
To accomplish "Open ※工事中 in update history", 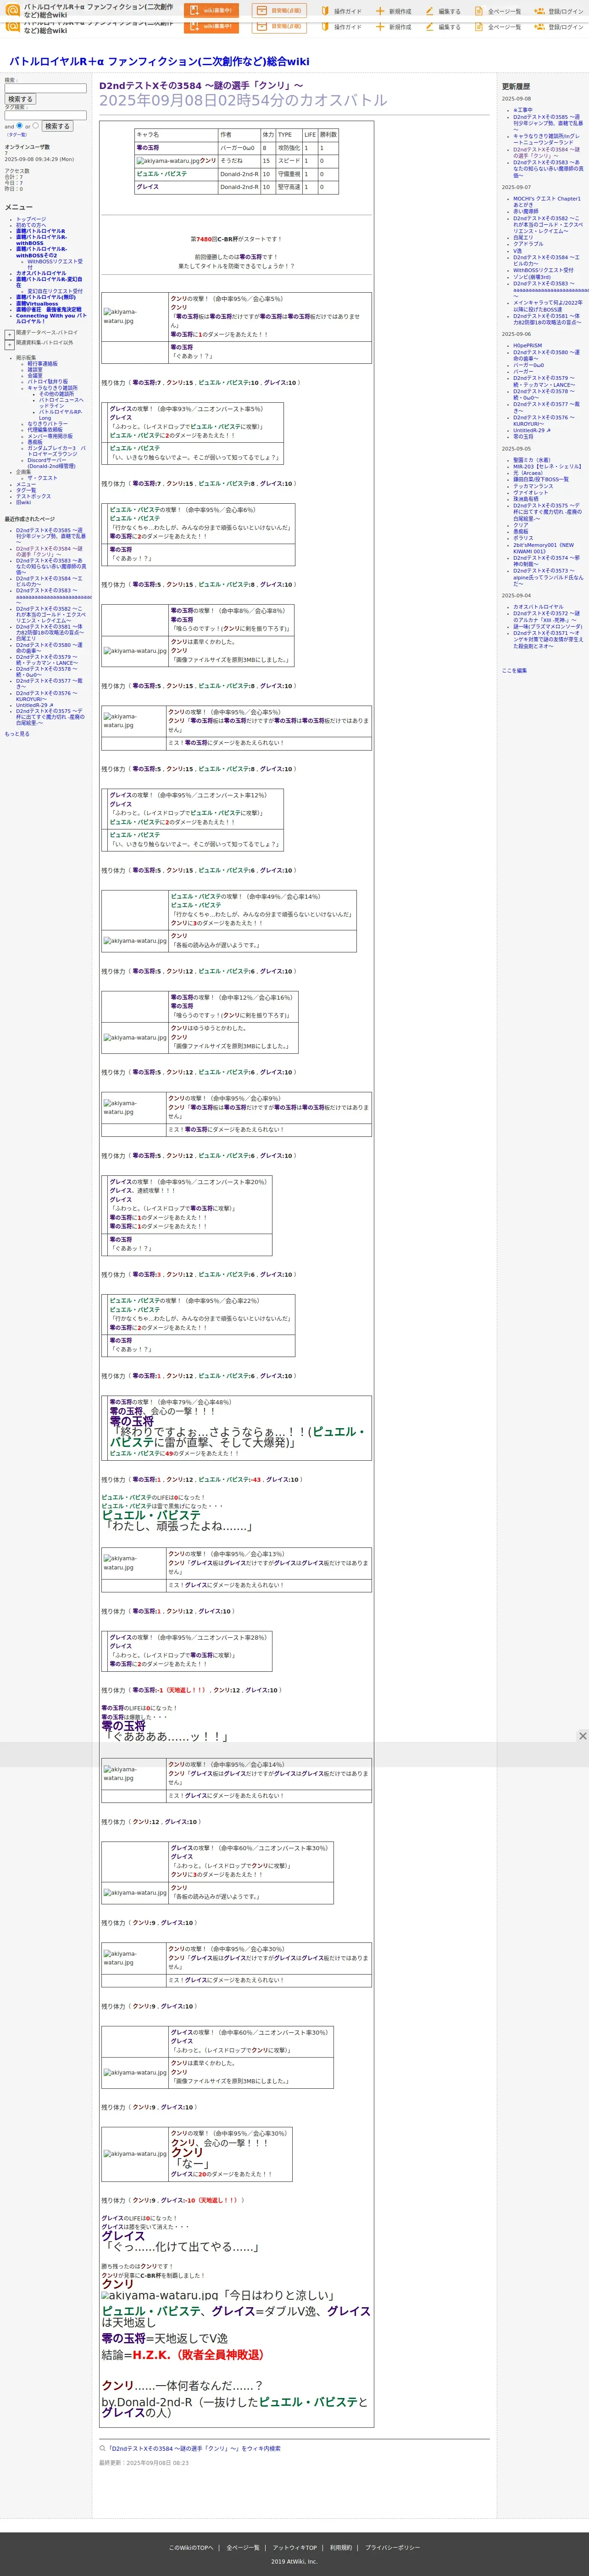I will point(523,110).
